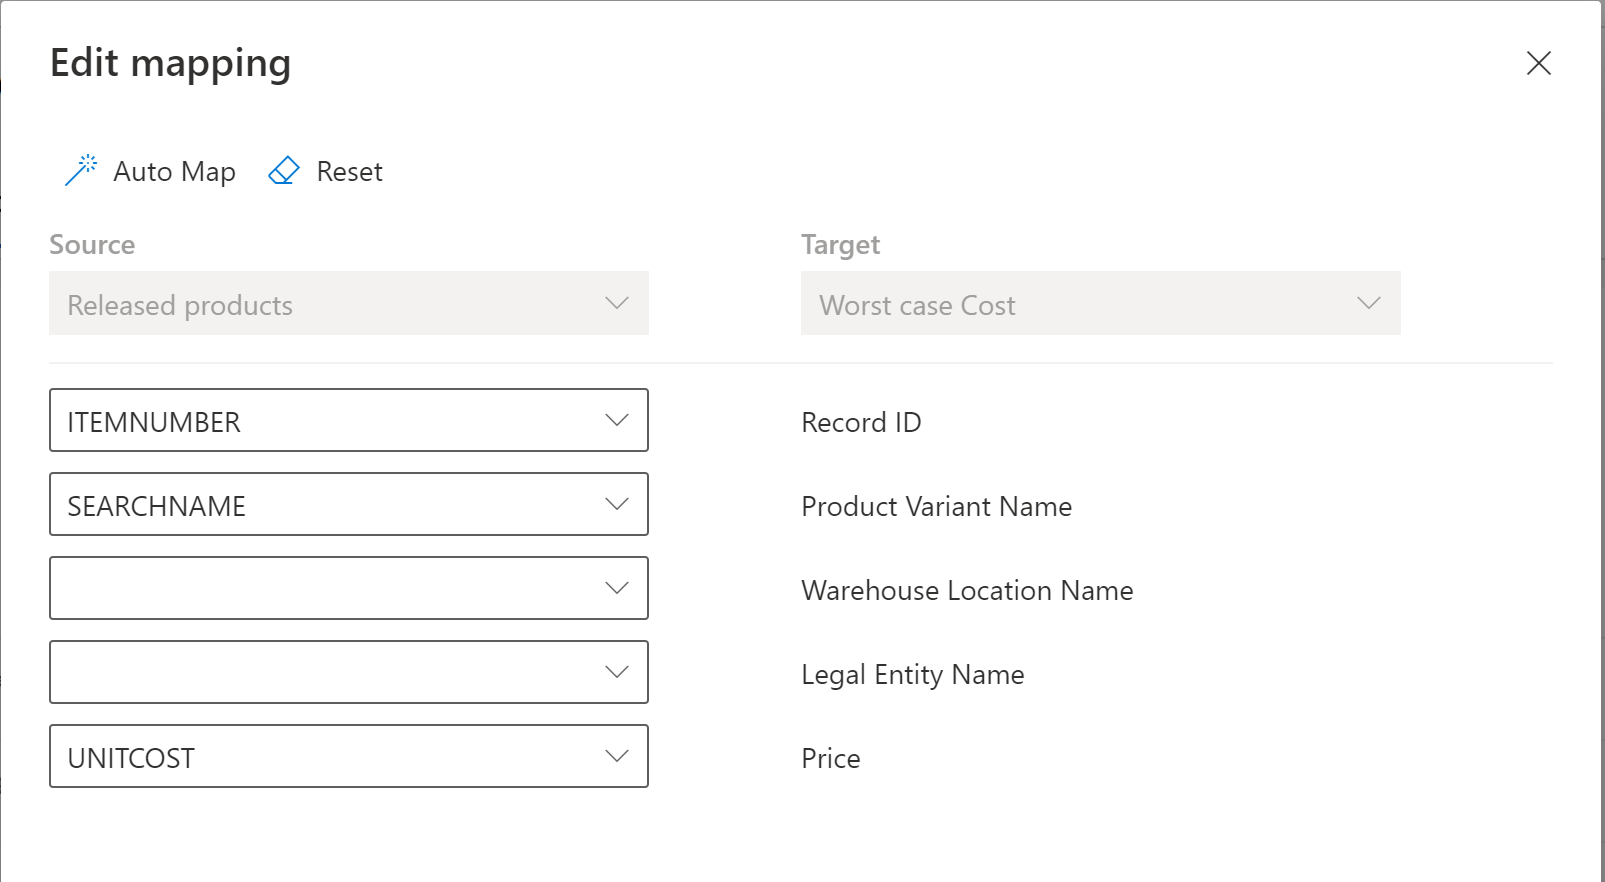The height and width of the screenshot is (882, 1605).
Task: Select the empty field for Warehouse Location Name
Action: [320, 589]
